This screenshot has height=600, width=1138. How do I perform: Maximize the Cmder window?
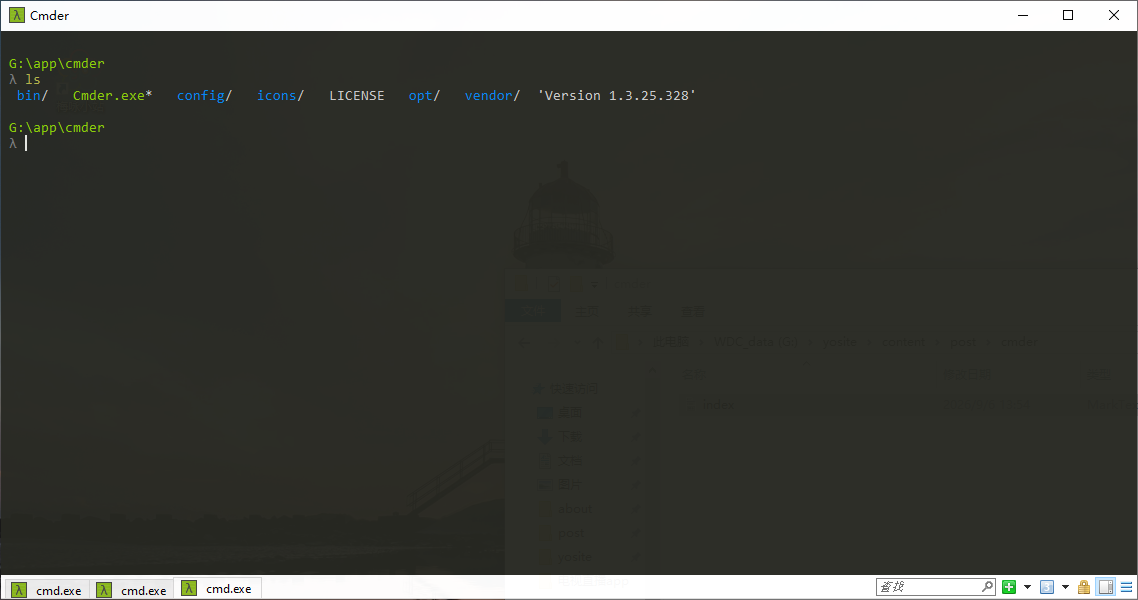click(x=1068, y=15)
